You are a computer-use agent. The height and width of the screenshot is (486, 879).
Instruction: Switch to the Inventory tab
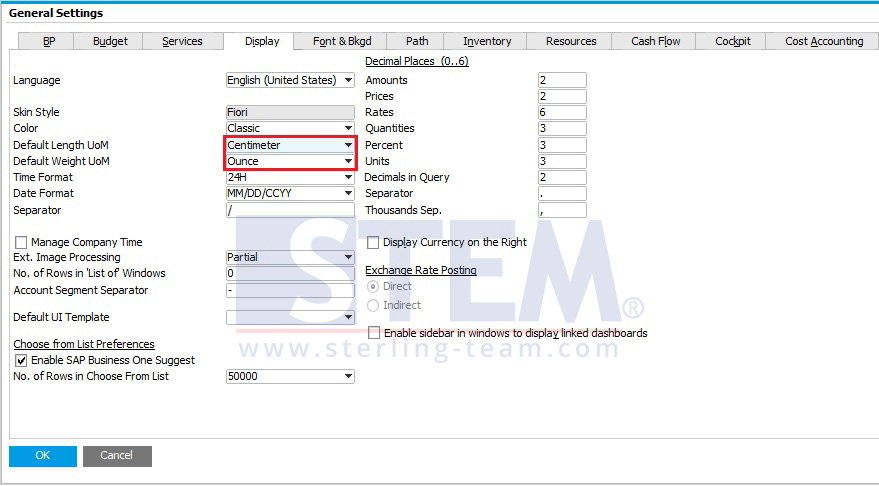pos(486,41)
